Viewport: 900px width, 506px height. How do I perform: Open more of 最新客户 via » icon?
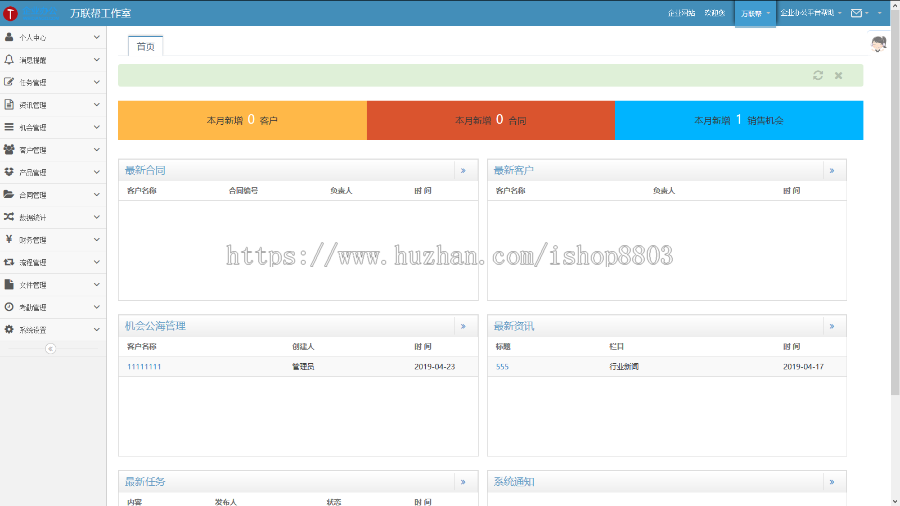[832, 170]
